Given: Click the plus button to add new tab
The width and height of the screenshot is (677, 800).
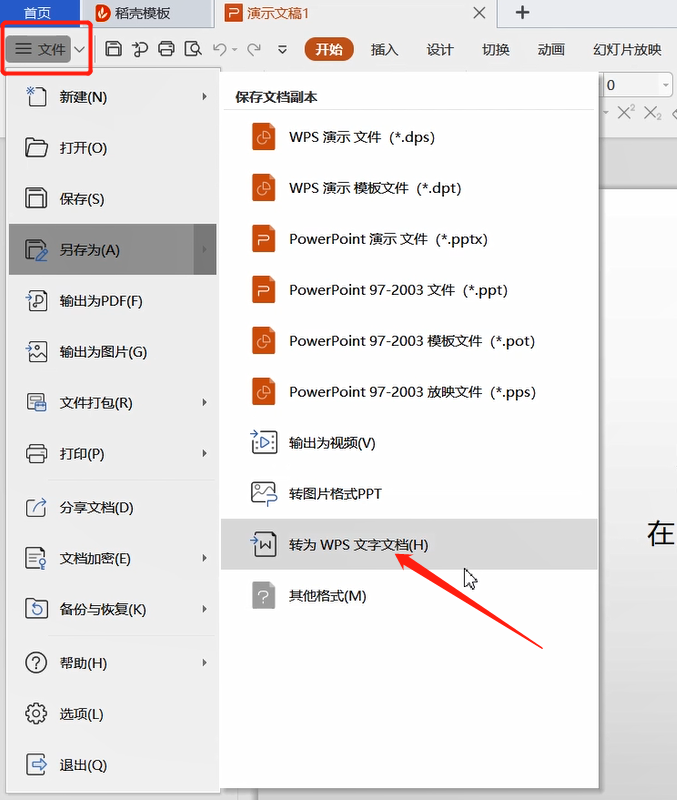Looking at the screenshot, I should click(x=522, y=12).
